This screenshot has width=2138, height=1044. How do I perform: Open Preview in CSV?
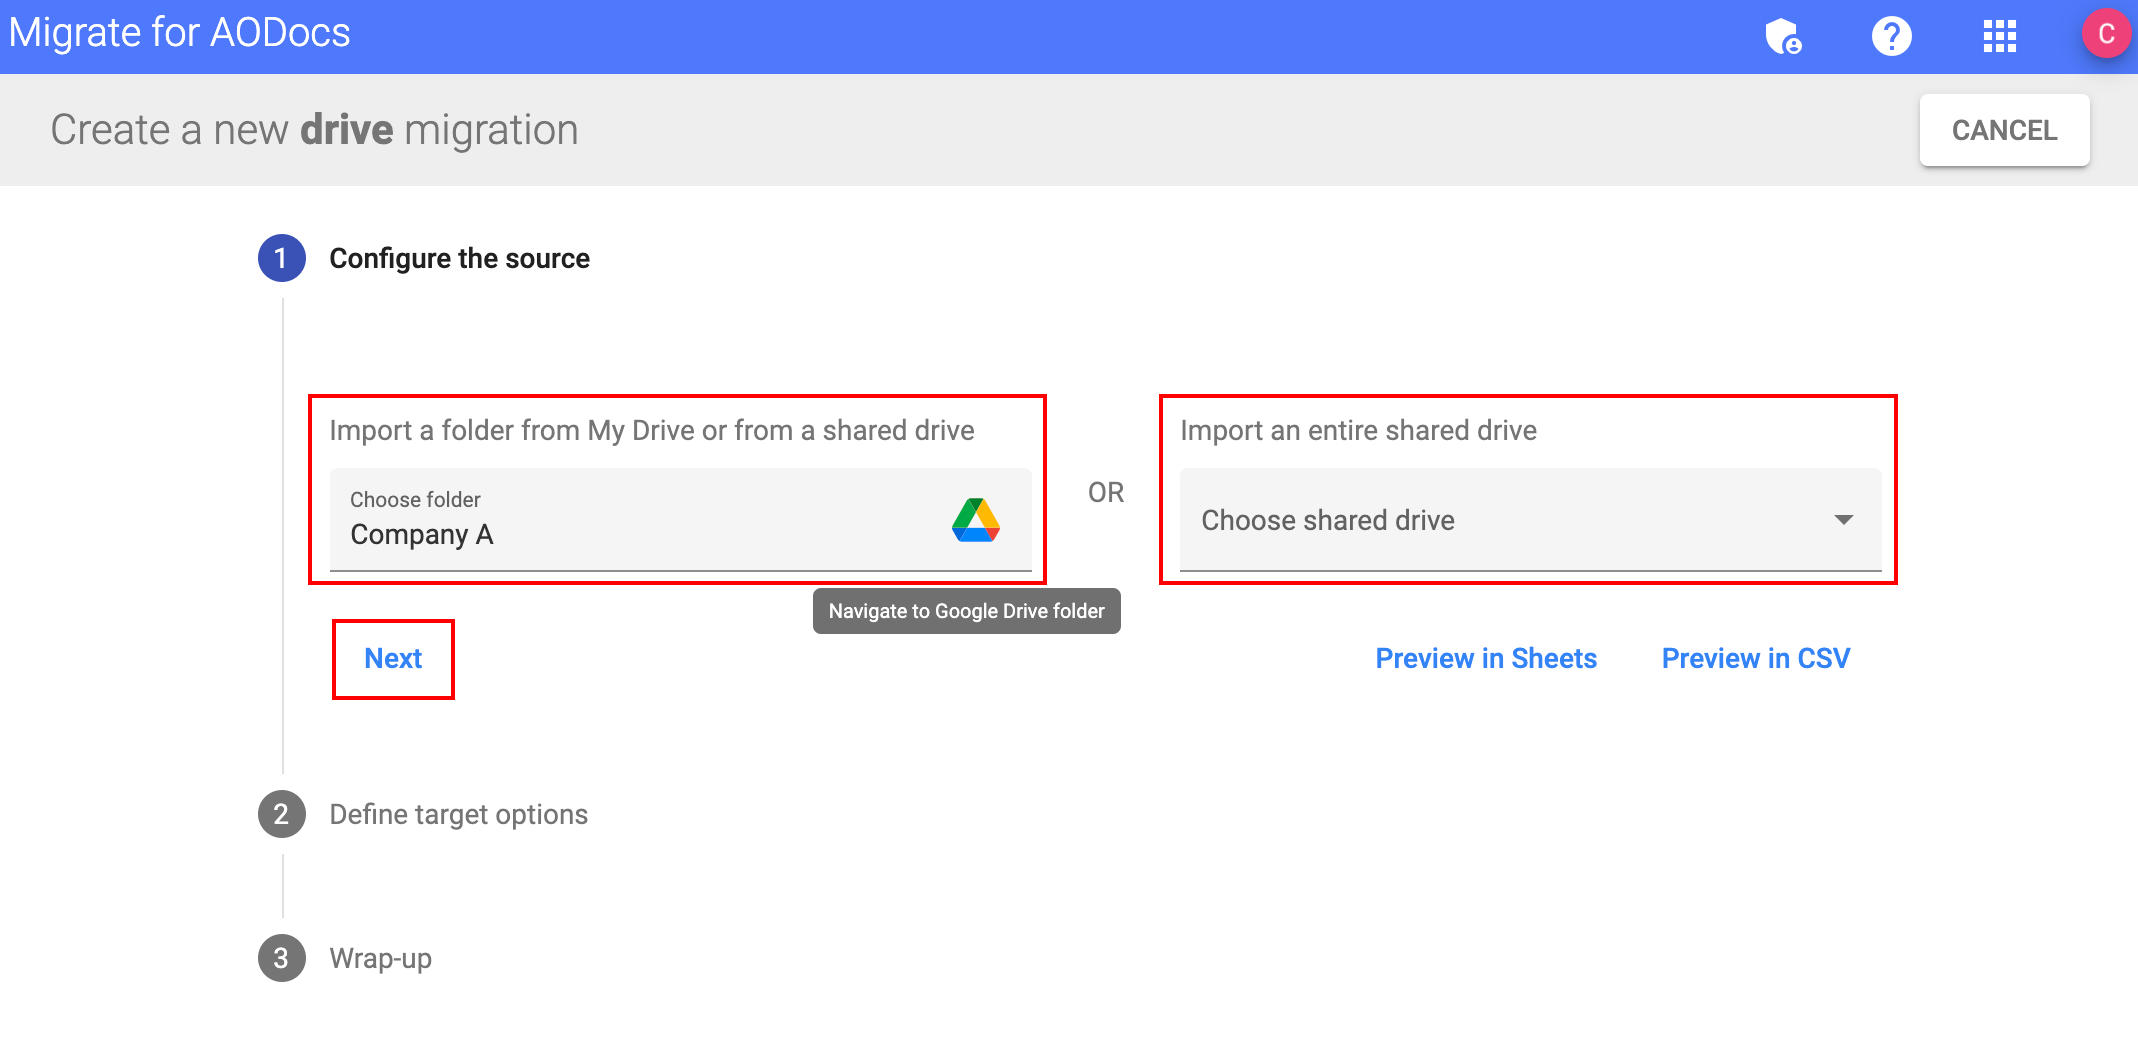(x=1756, y=658)
